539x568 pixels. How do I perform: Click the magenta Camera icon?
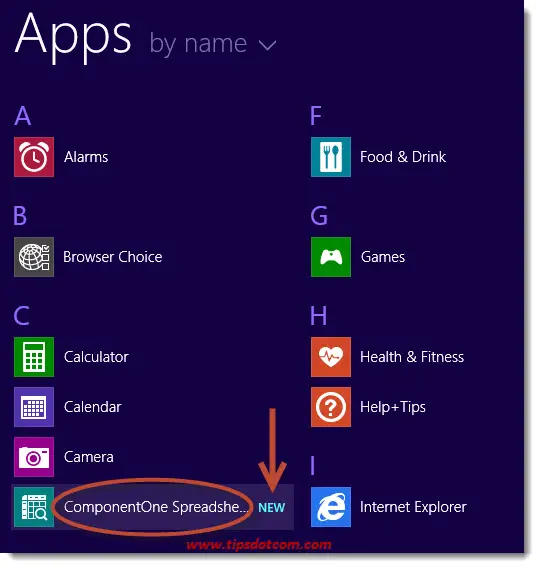click(x=34, y=457)
